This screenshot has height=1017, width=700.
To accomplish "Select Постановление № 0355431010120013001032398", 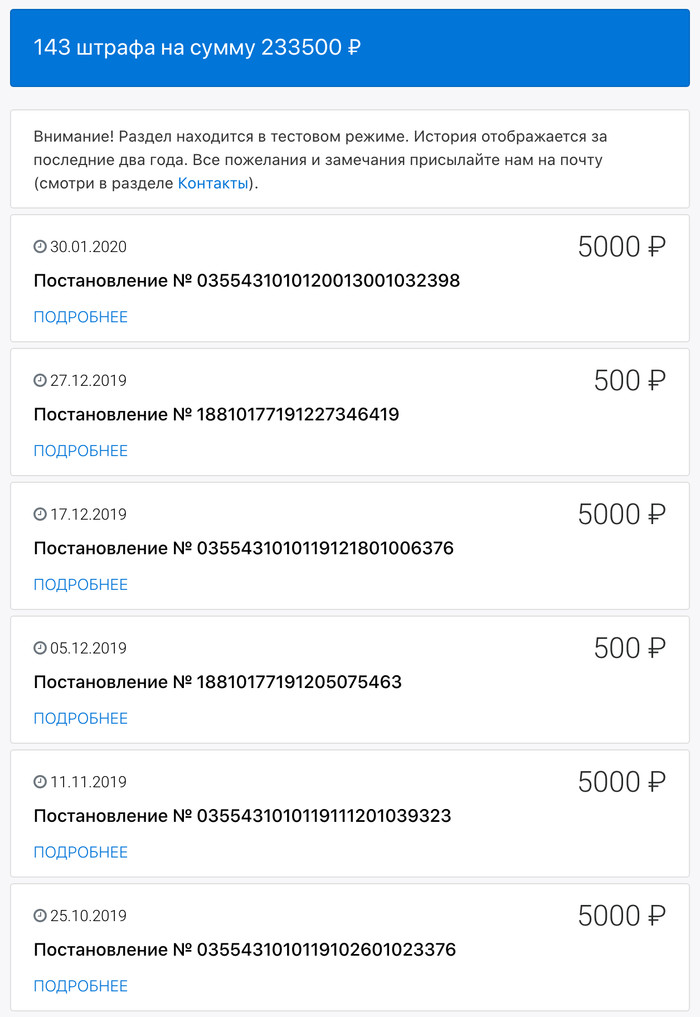I will tap(247, 281).
